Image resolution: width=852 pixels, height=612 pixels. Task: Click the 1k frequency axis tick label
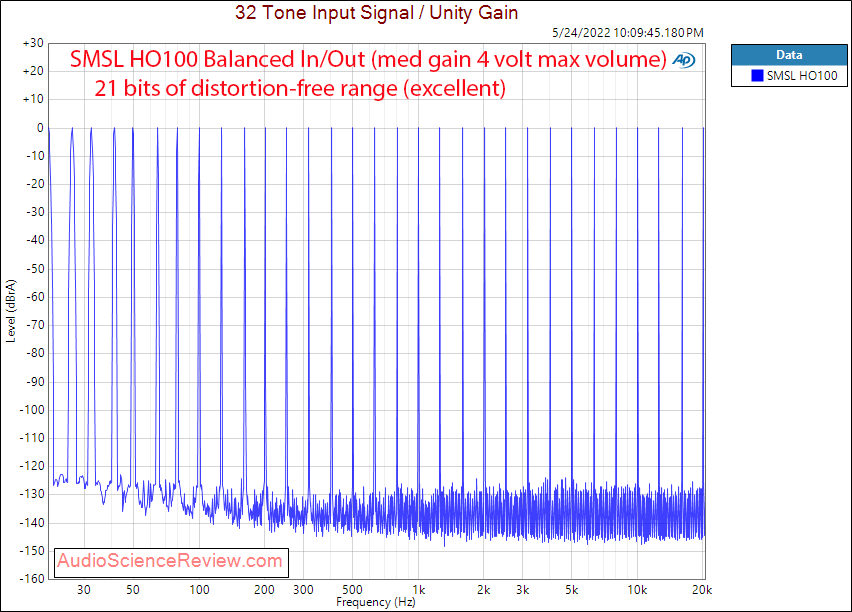418,590
